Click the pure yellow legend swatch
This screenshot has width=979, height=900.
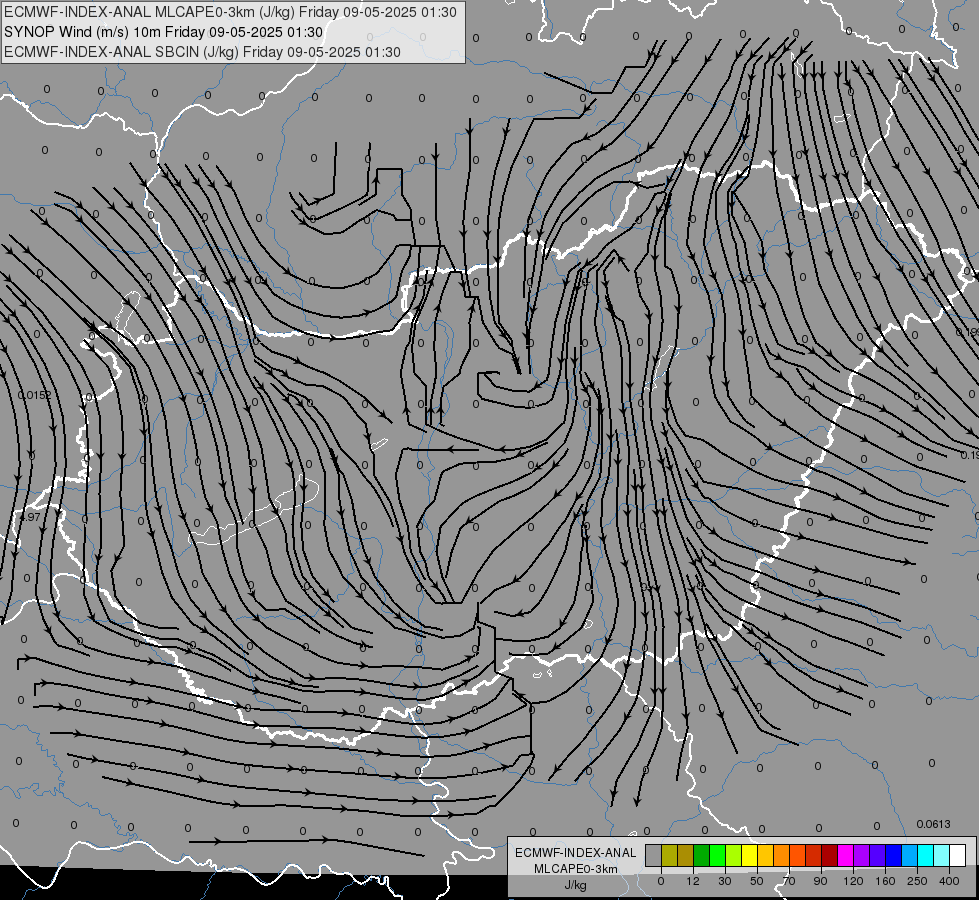[x=749, y=855]
